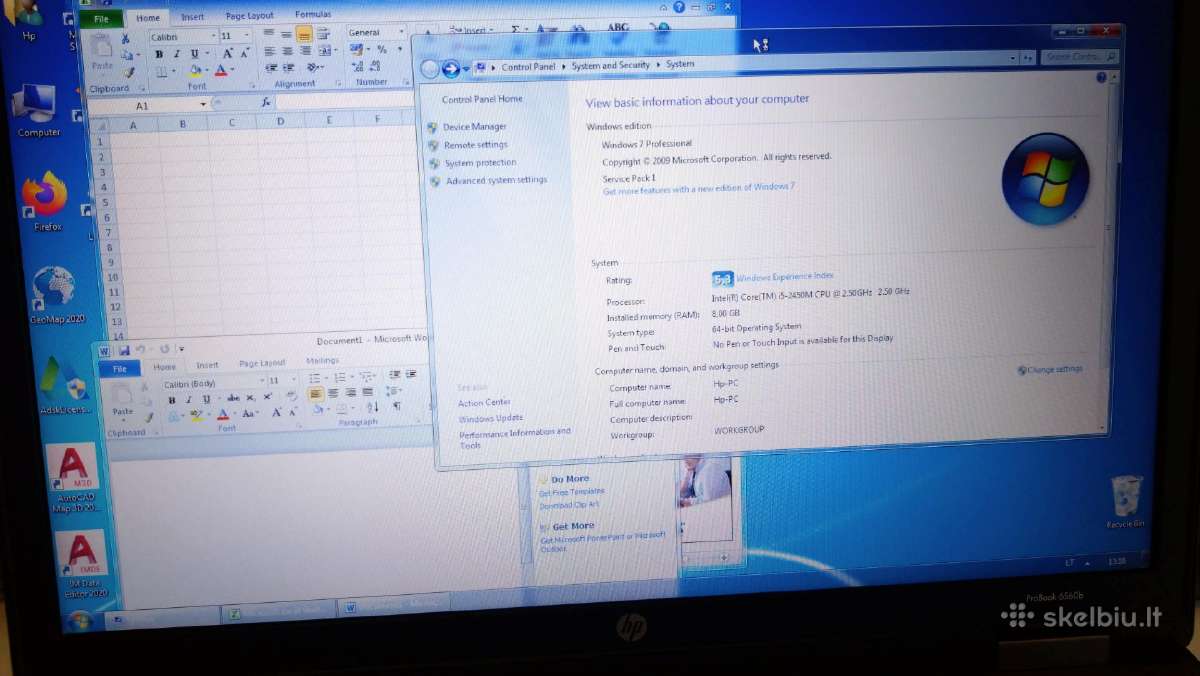
Task: Open the Firefox desktop icon
Action: pos(47,201)
